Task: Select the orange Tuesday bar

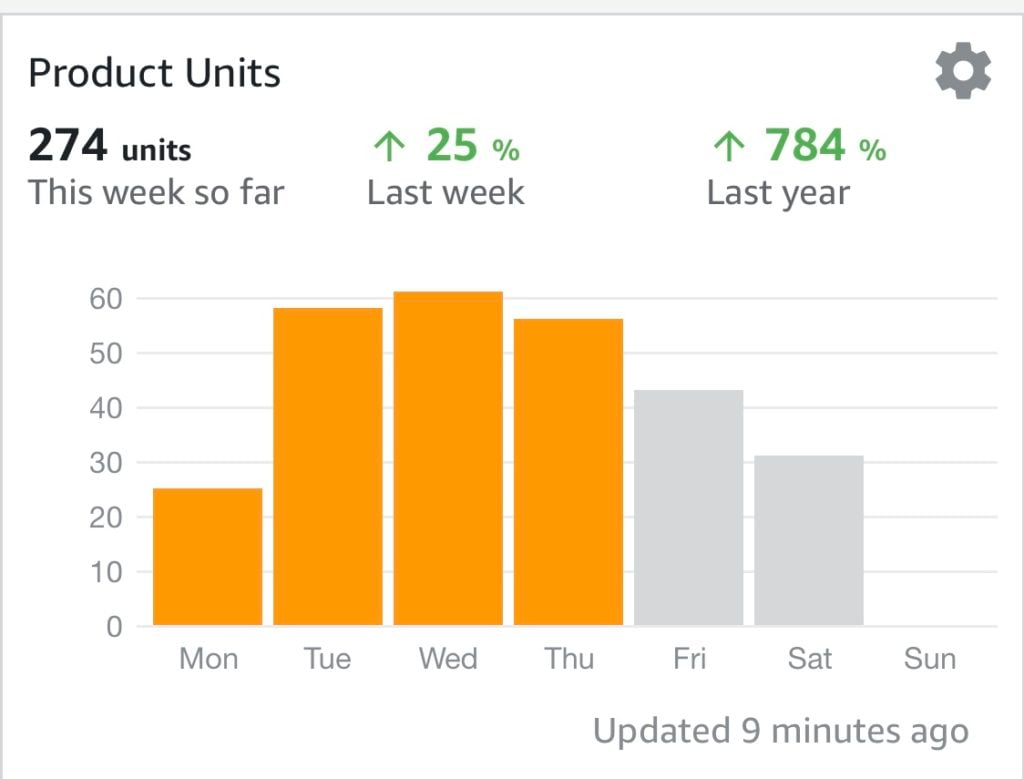Action: [328, 466]
